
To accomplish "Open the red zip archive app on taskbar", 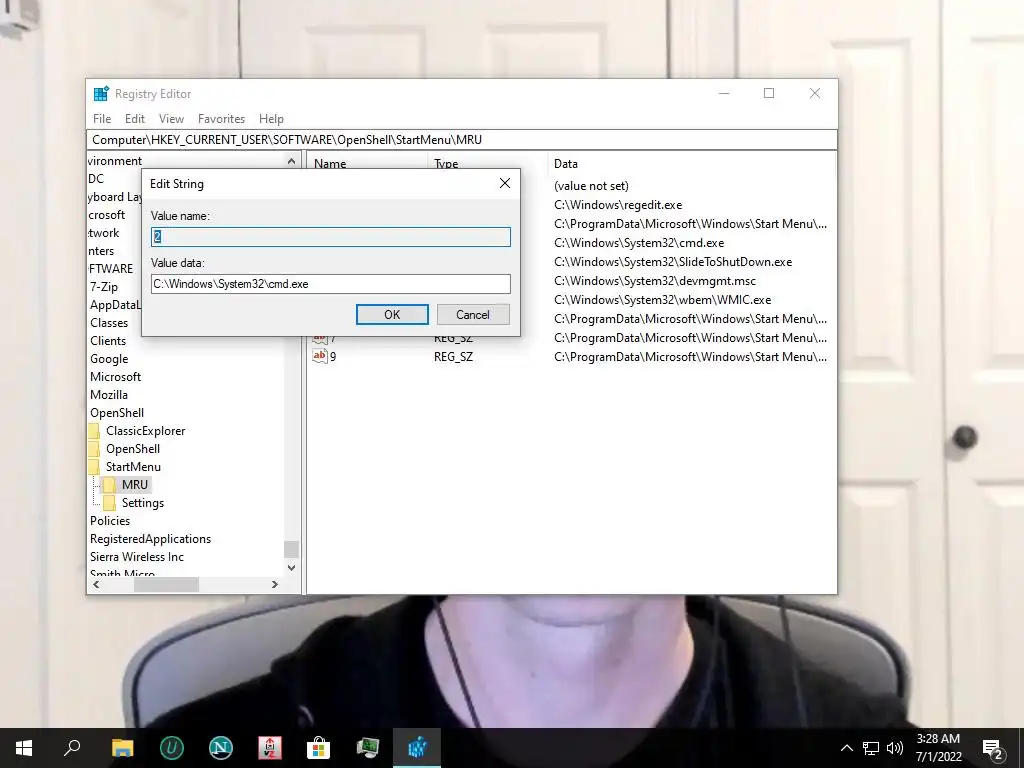I will click(x=270, y=748).
